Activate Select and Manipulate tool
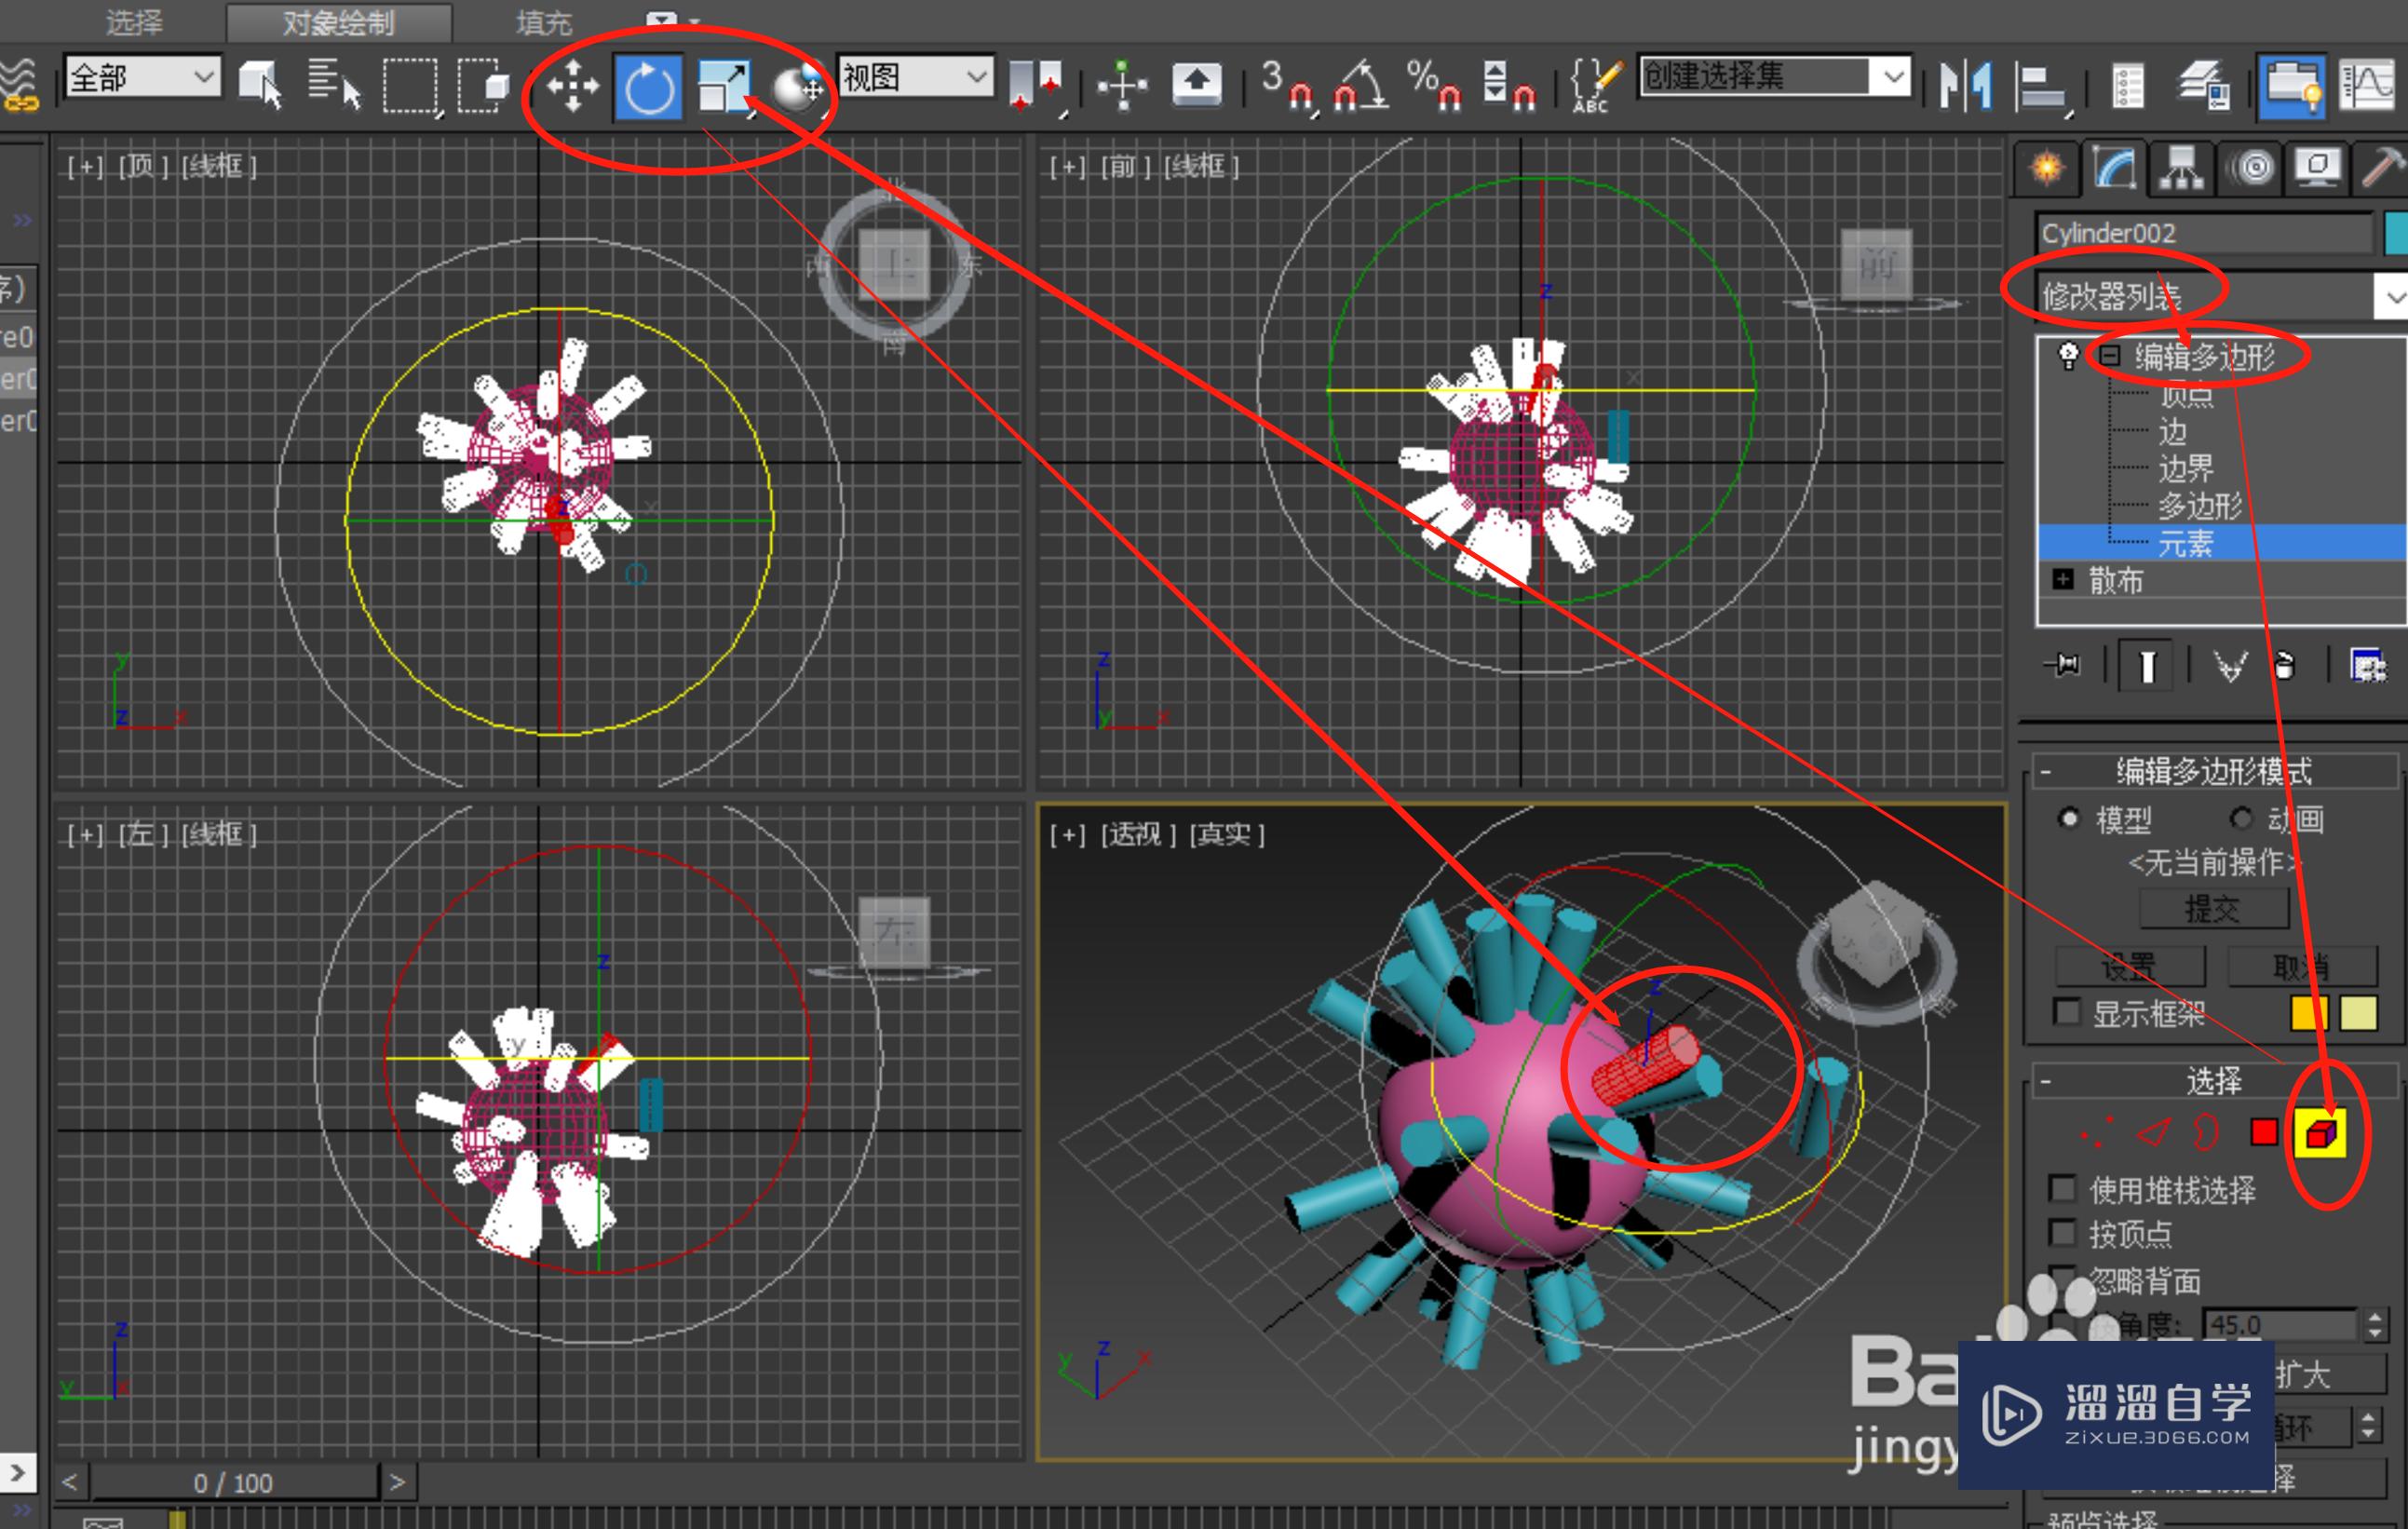2408x1529 pixels. [x=1123, y=86]
